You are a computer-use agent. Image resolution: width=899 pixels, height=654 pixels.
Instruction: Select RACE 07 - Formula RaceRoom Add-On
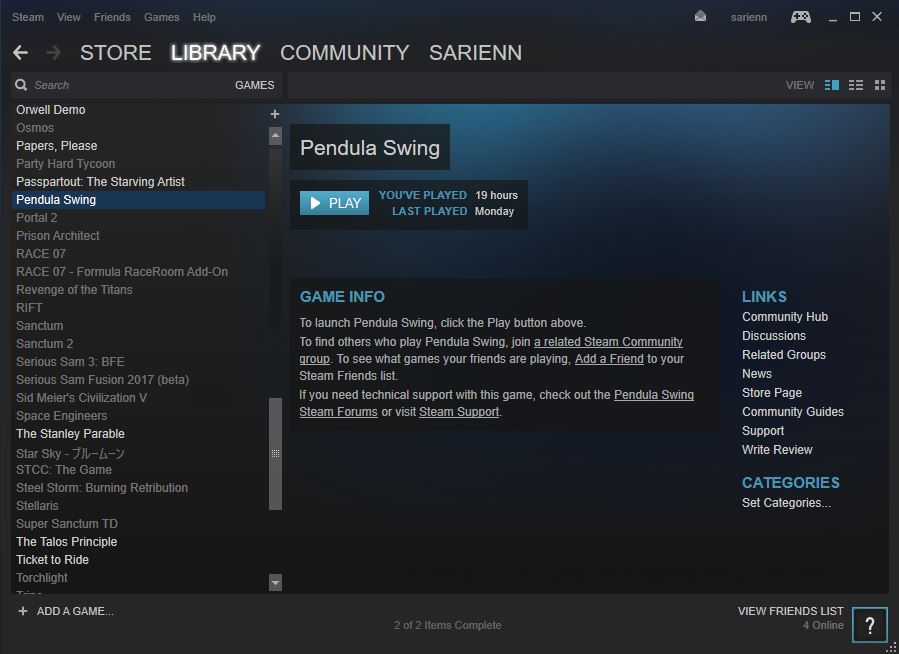(x=138, y=272)
